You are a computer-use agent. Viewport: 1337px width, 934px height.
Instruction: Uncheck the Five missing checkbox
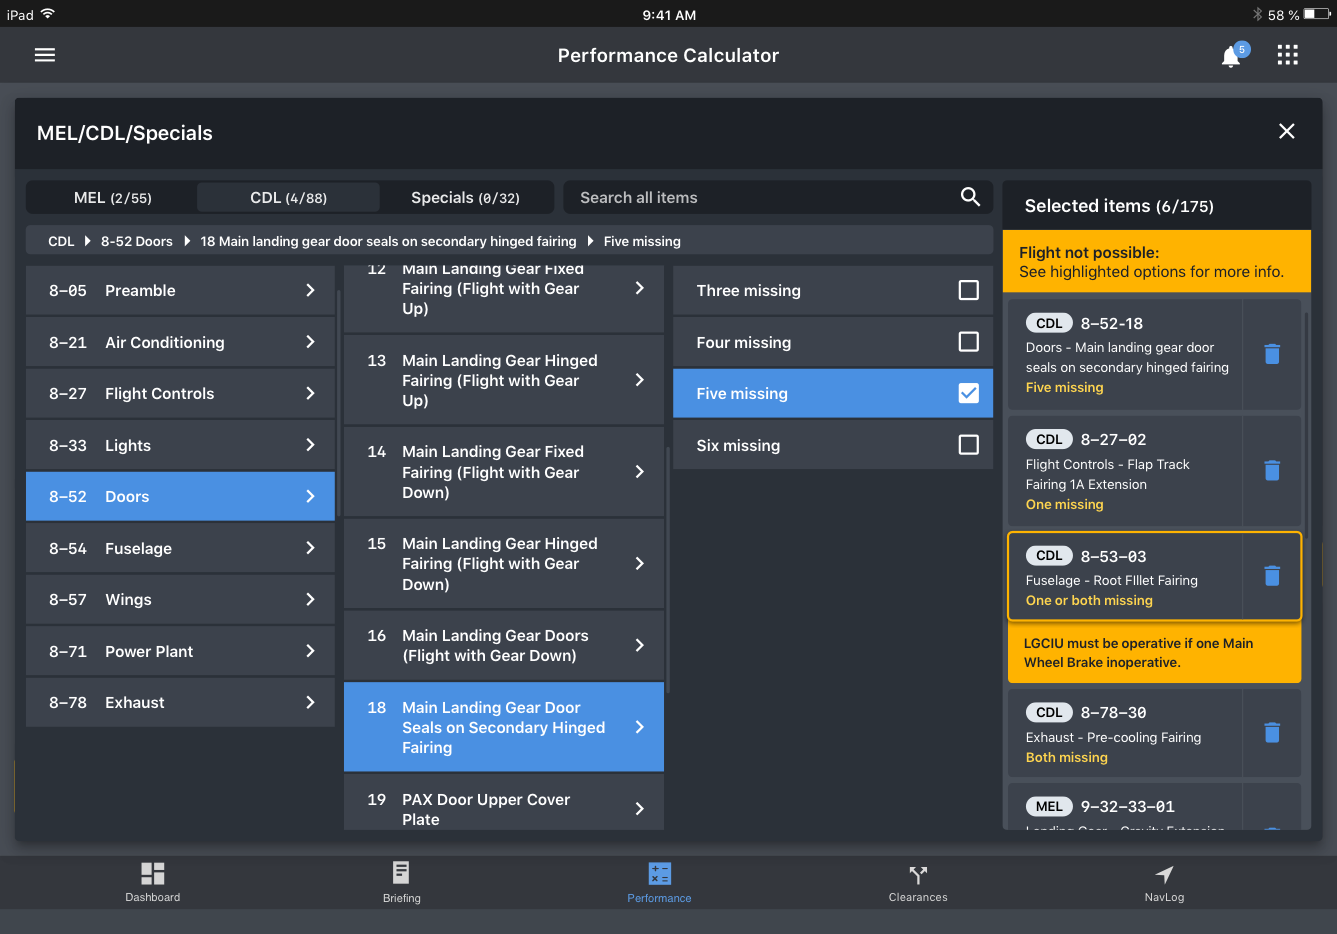968,393
